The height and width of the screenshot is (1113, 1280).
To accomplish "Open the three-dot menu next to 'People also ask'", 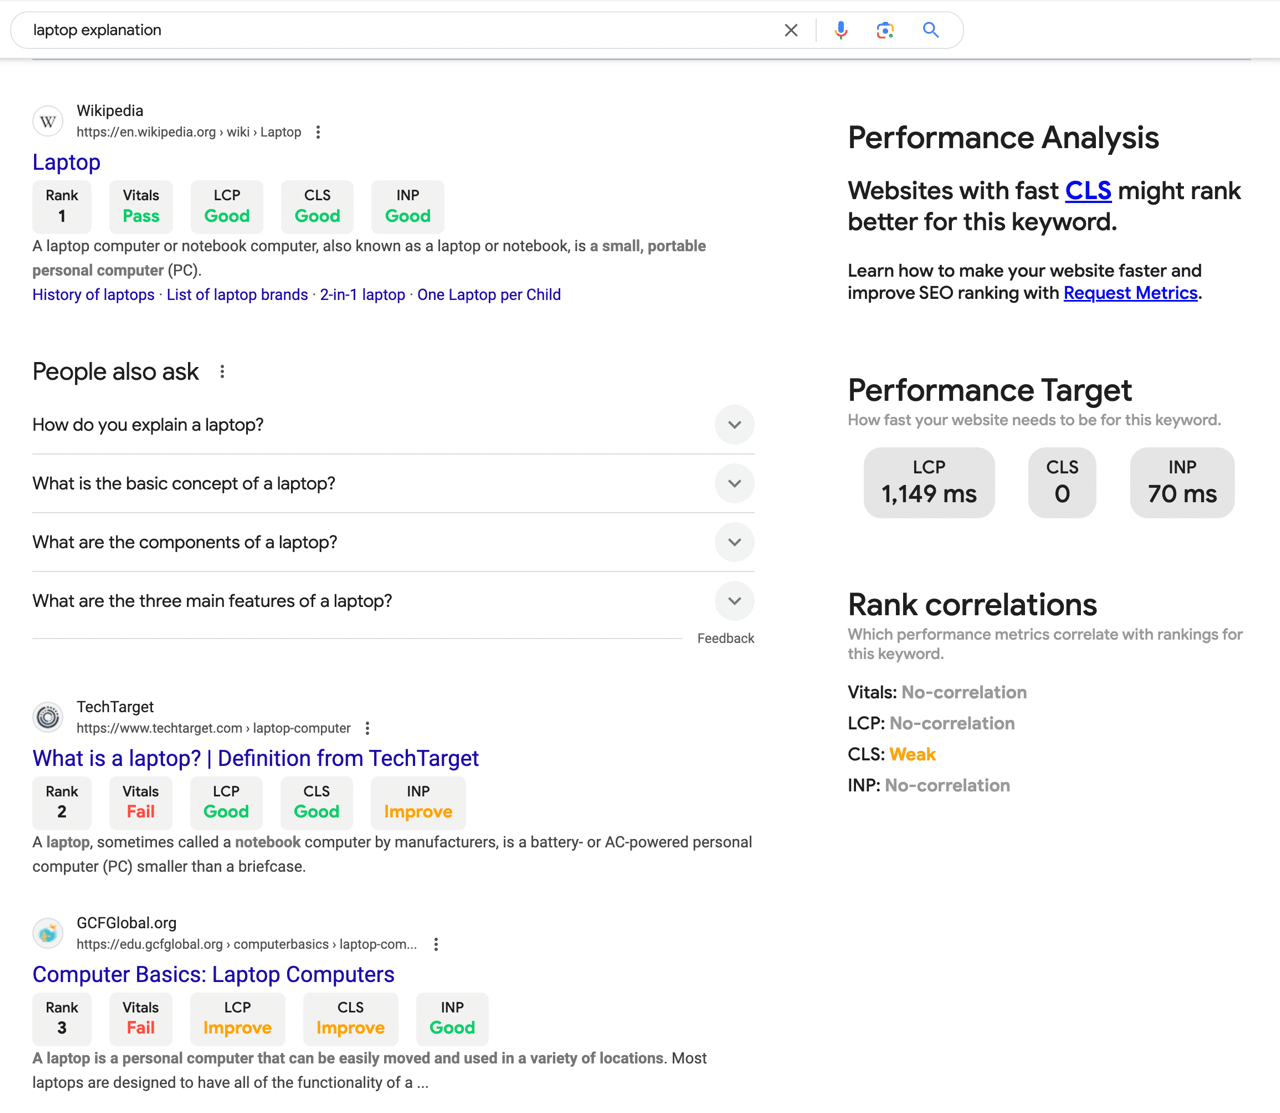I will [222, 372].
